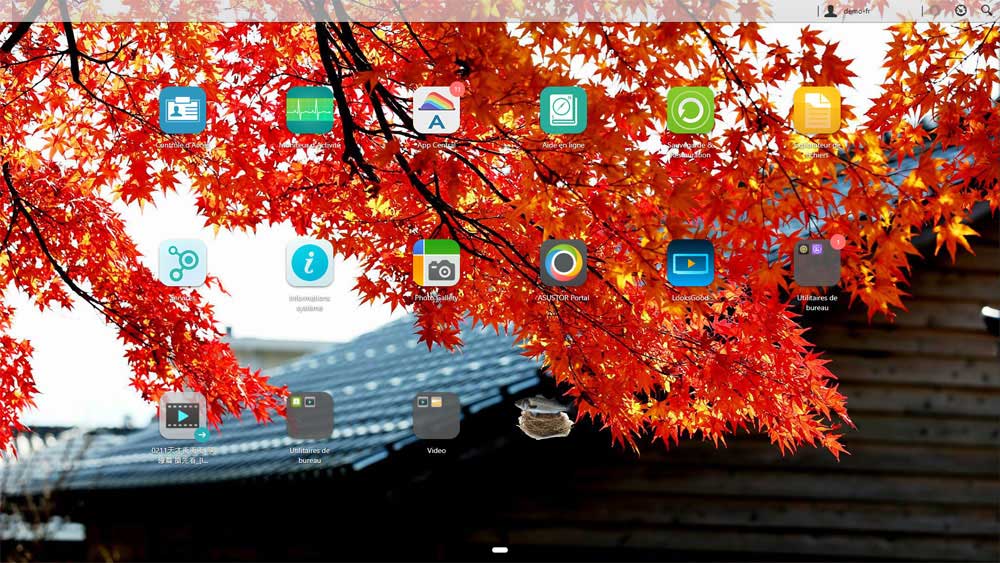
Task: Open the Contrôle d'Accès app
Action: coord(183,111)
